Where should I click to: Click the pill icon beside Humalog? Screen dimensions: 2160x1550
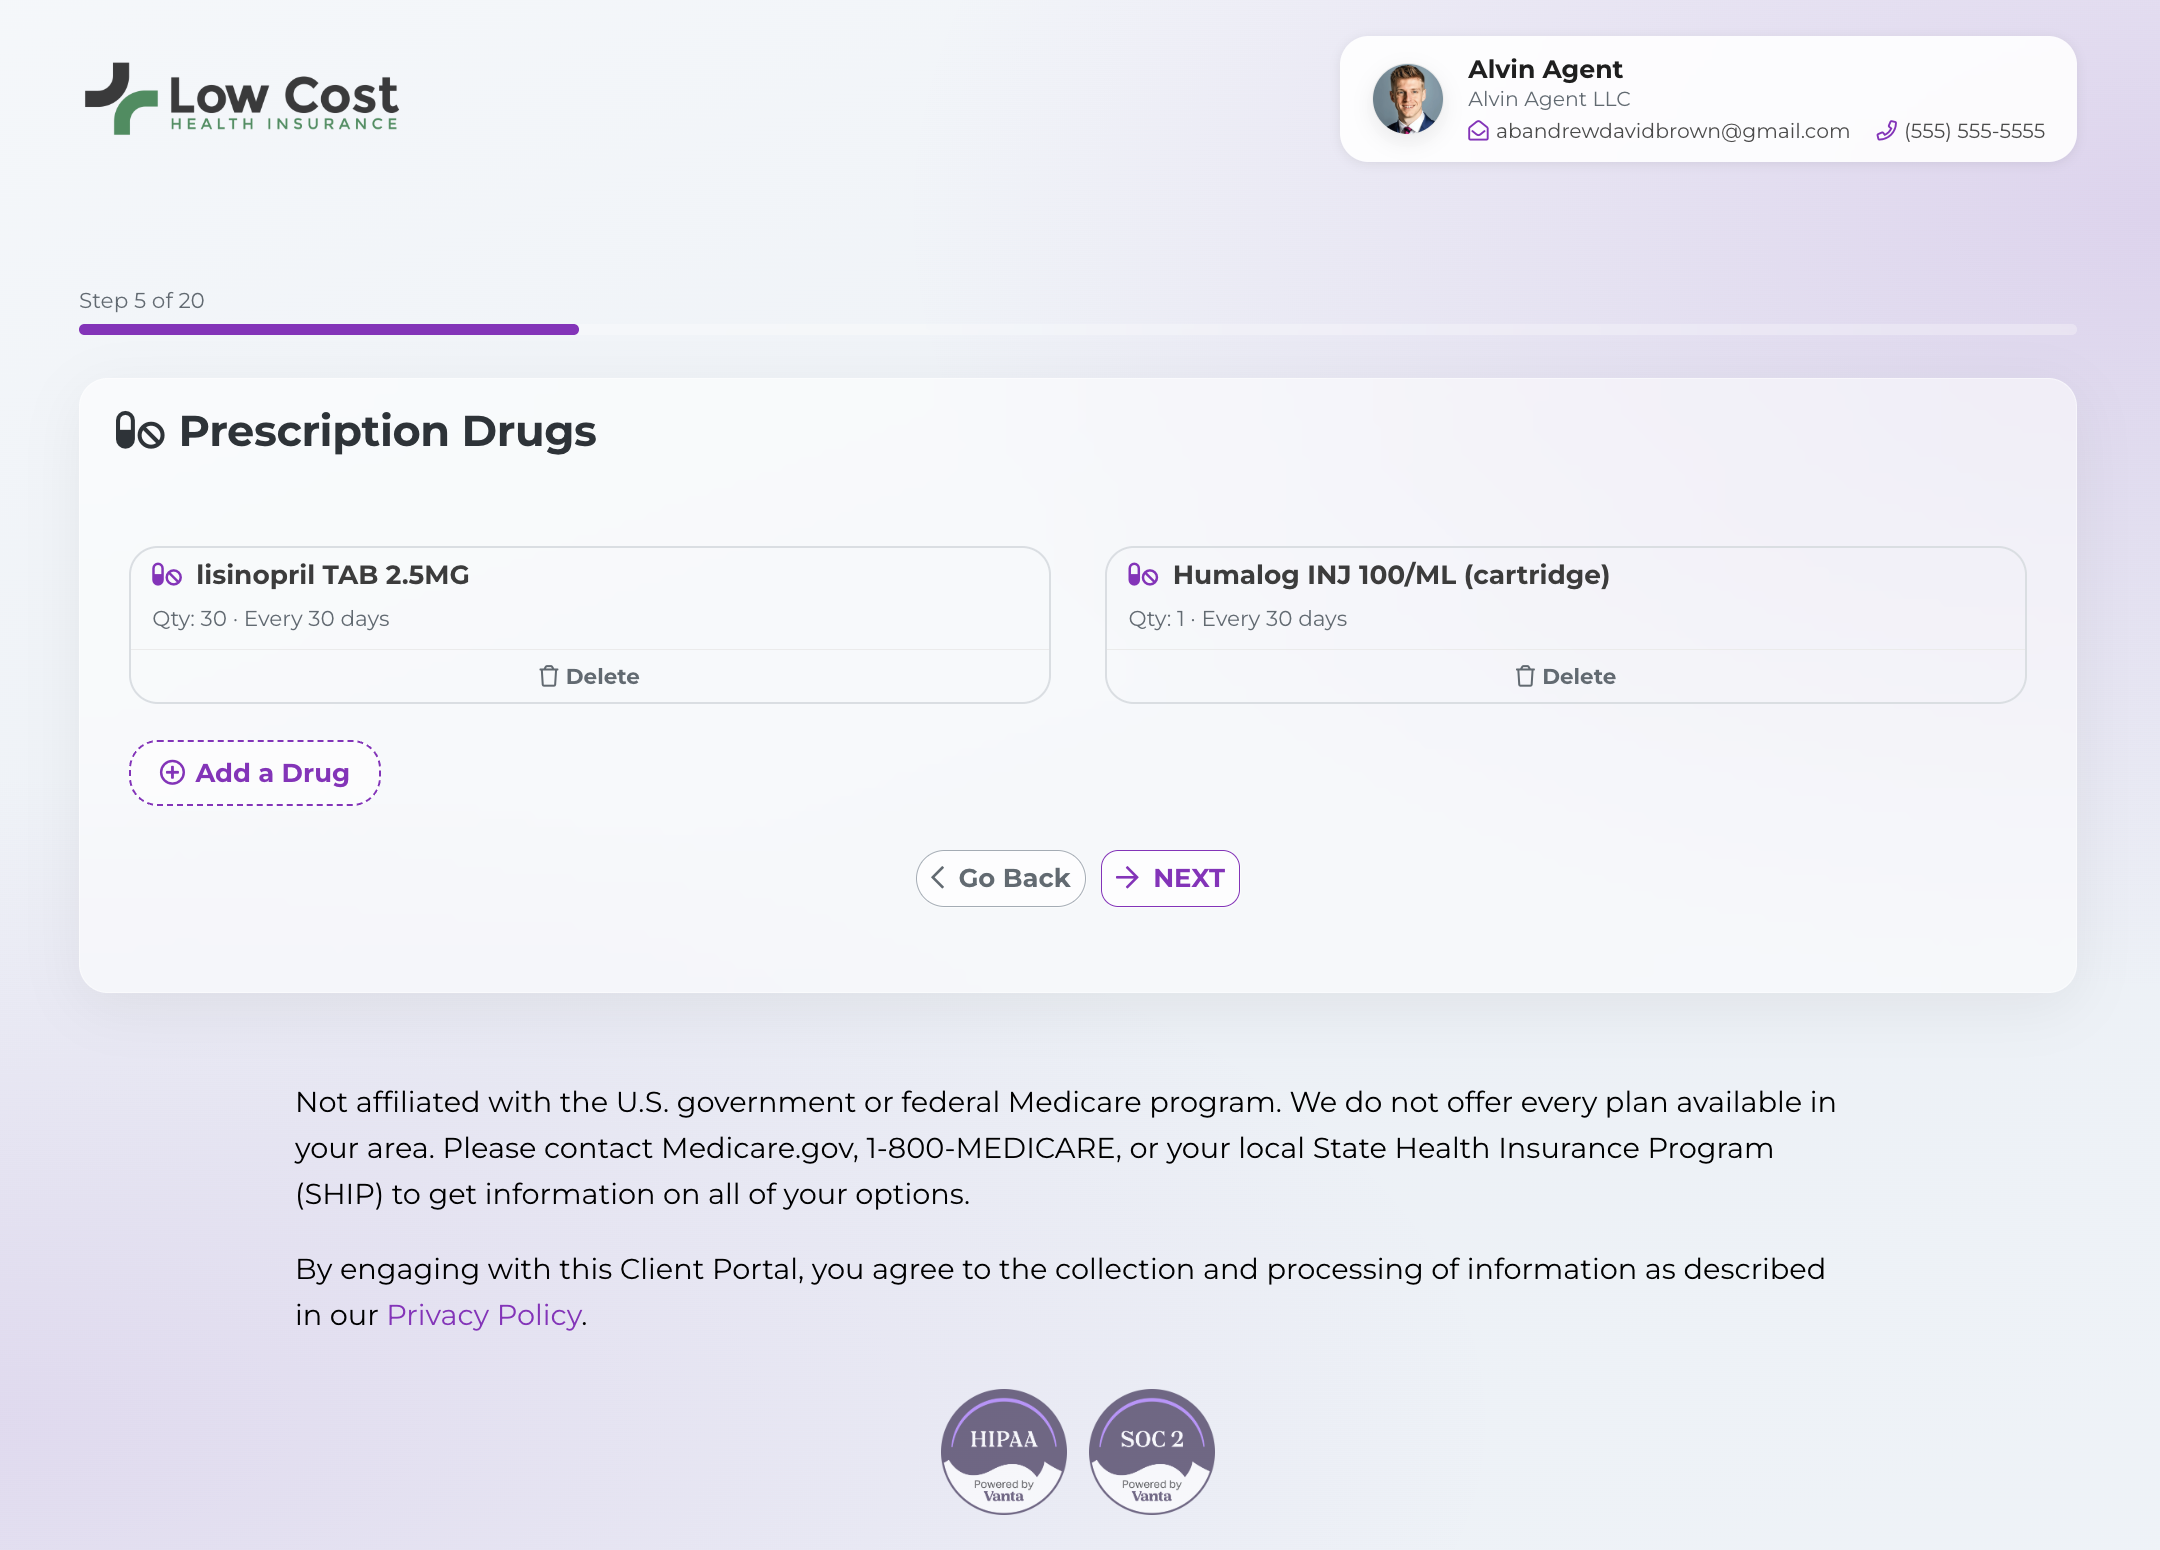1142,575
